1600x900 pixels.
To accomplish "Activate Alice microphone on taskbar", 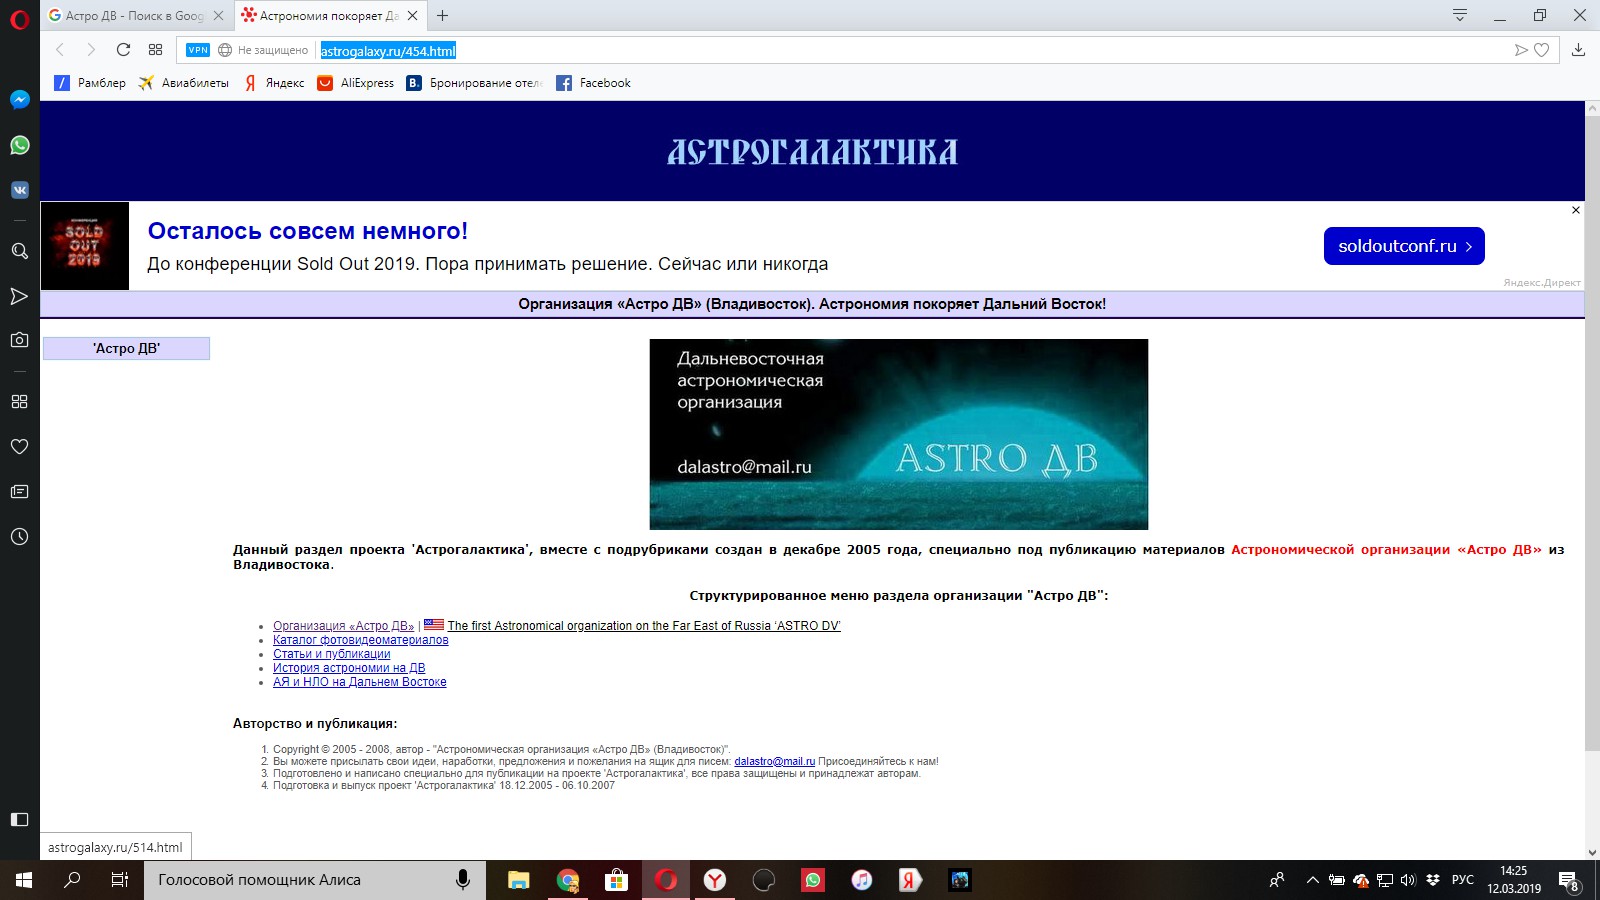I will tap(463, 880).
